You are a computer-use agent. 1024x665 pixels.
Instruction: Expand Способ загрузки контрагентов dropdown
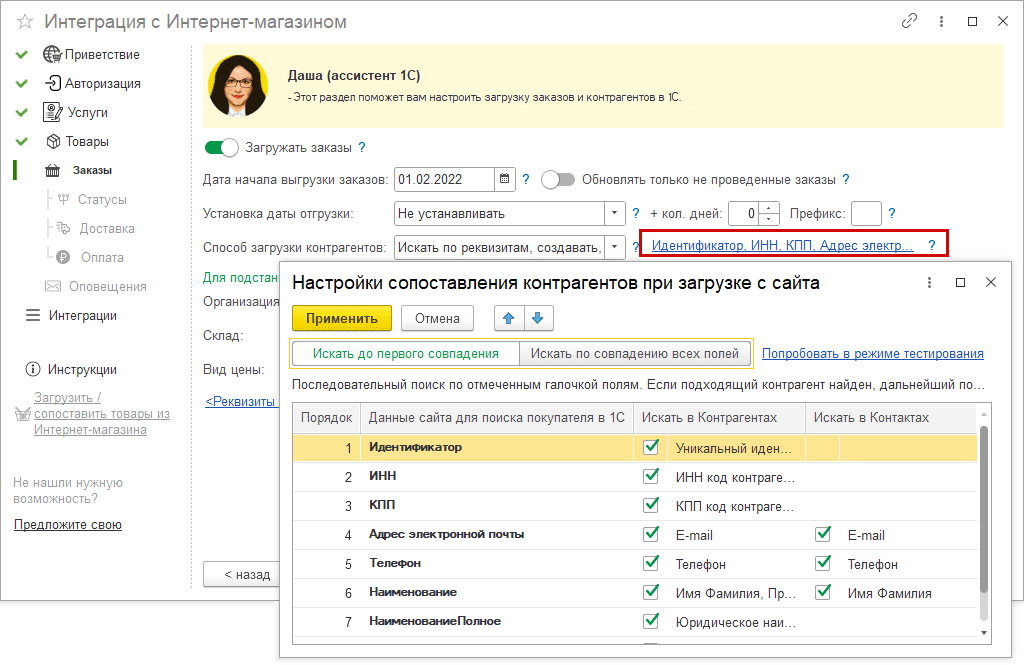coord(614,246)
